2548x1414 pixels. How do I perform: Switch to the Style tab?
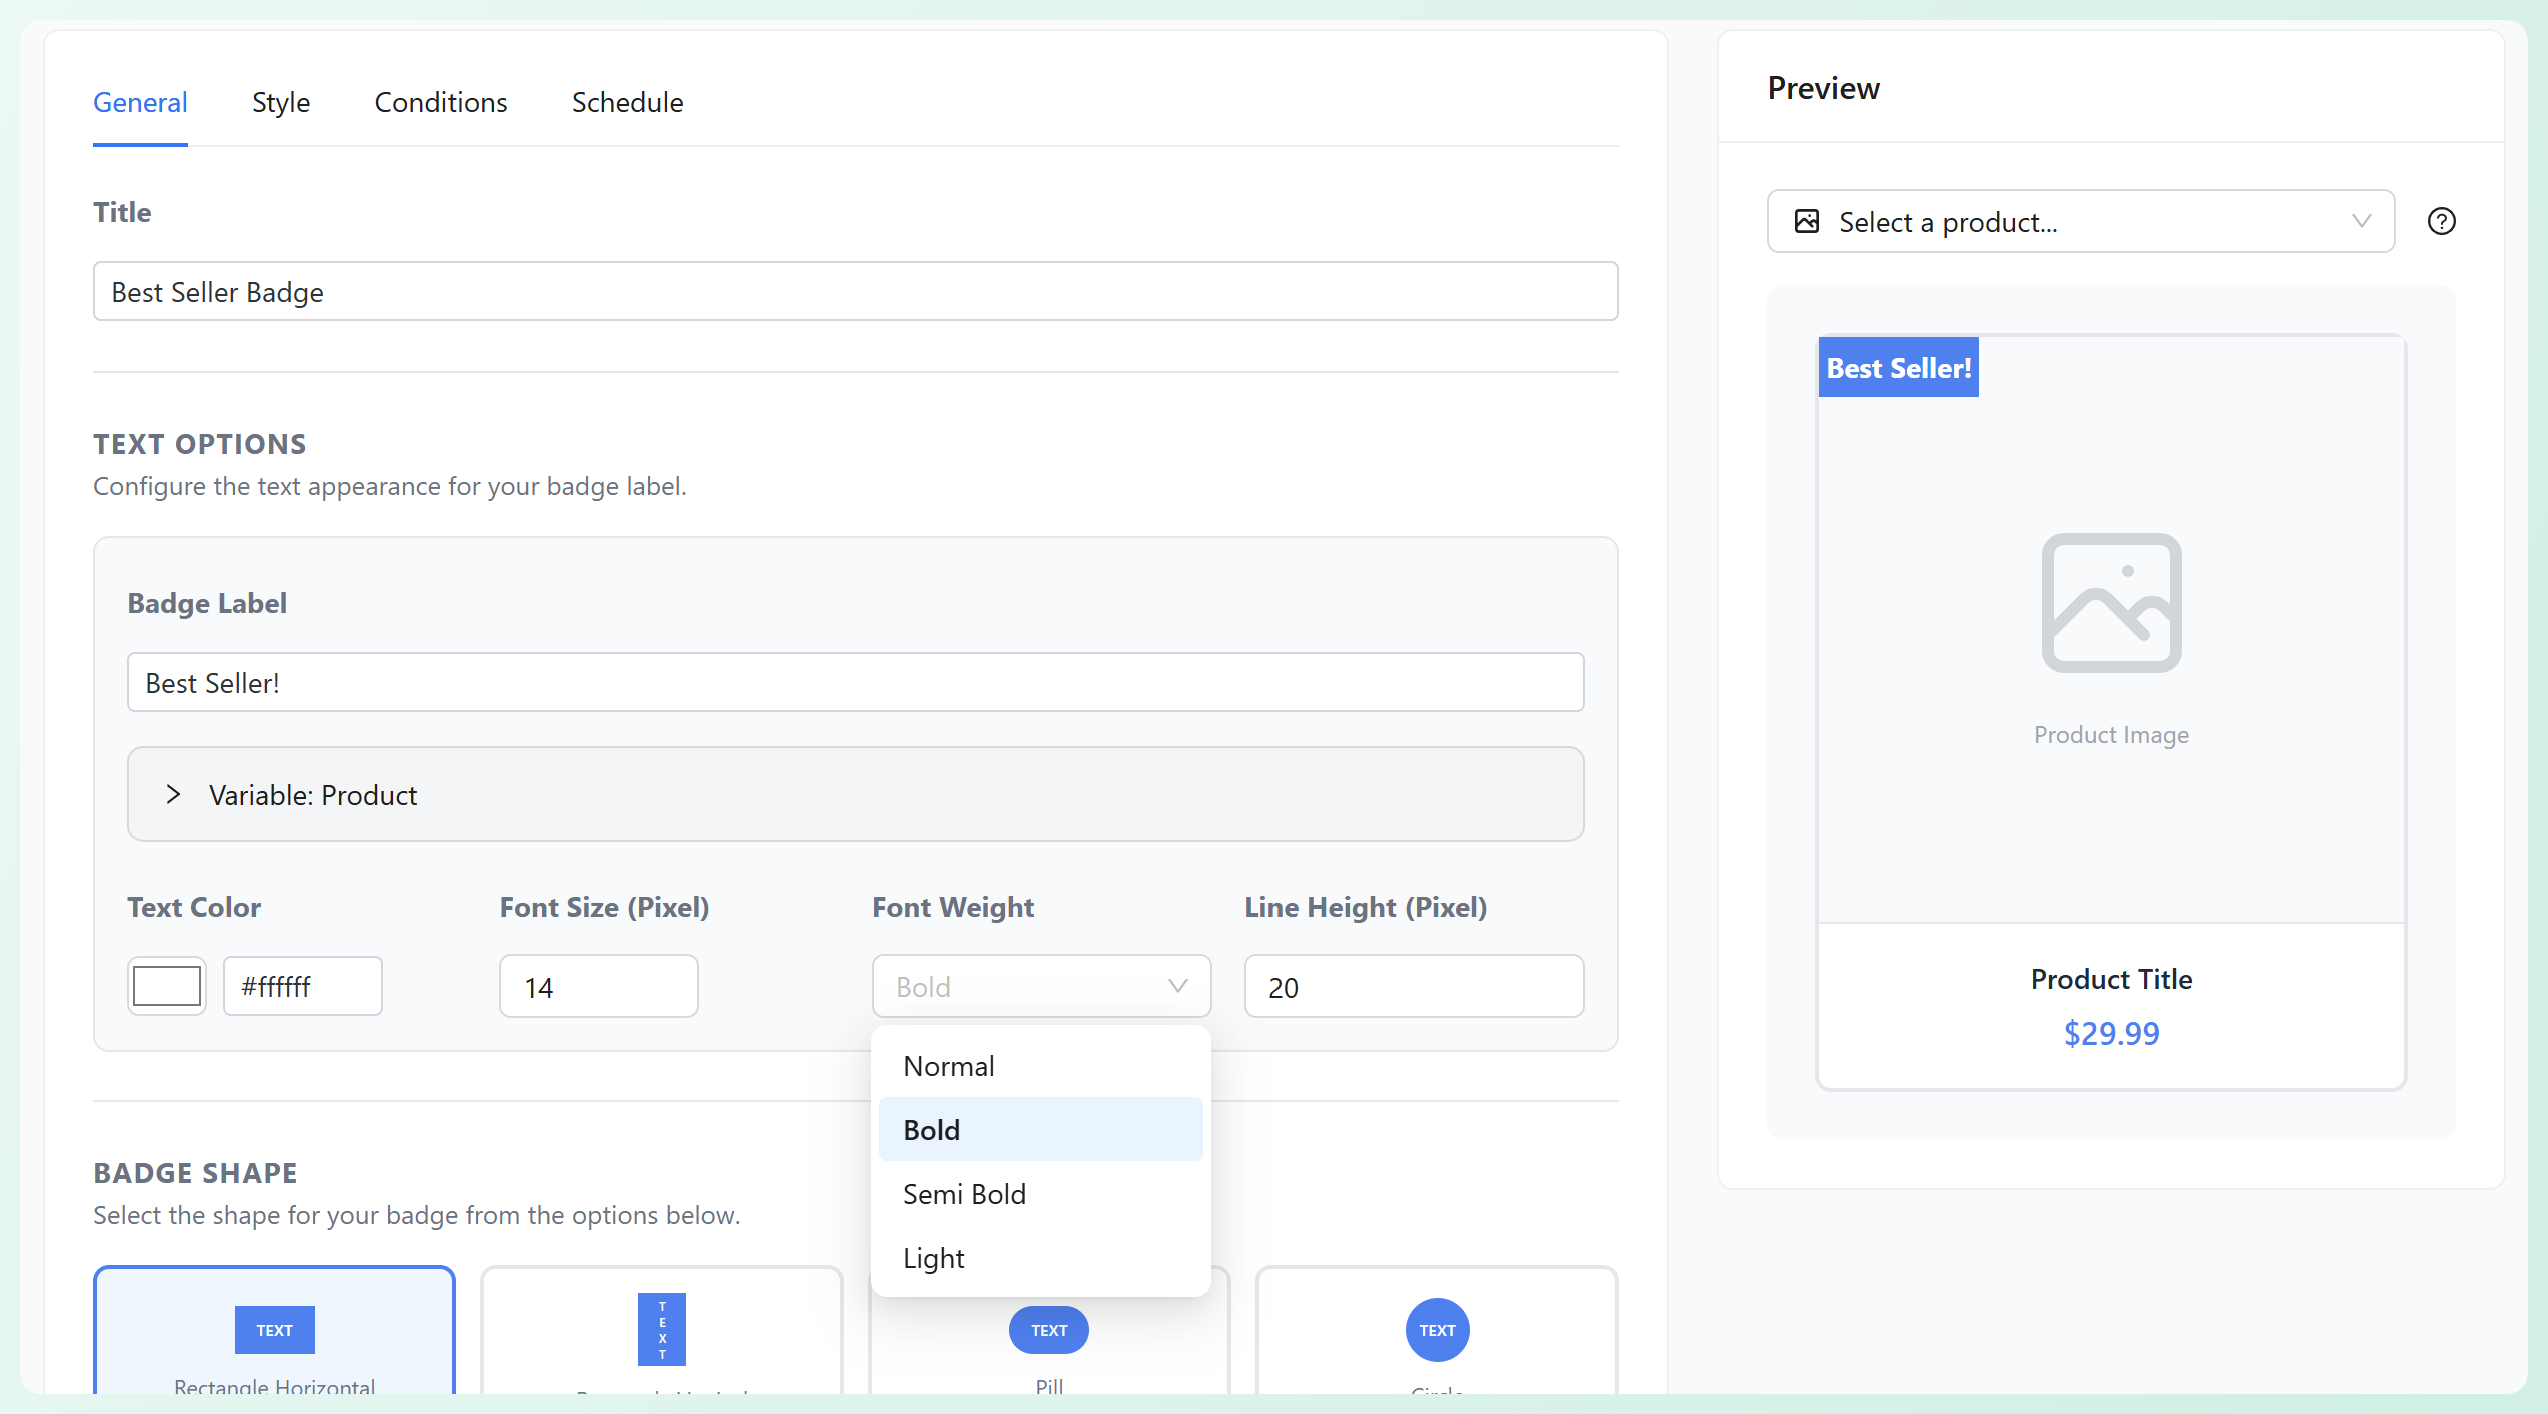281,102
